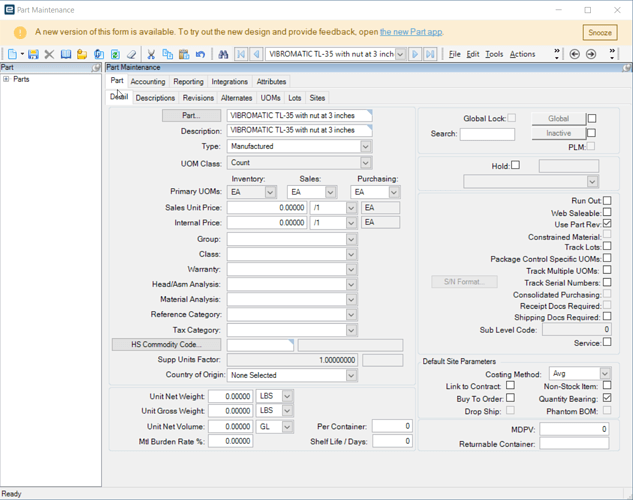Switch to the Integrations tab
The width and height of the screenshot is (633, 500).
point(230,82)
